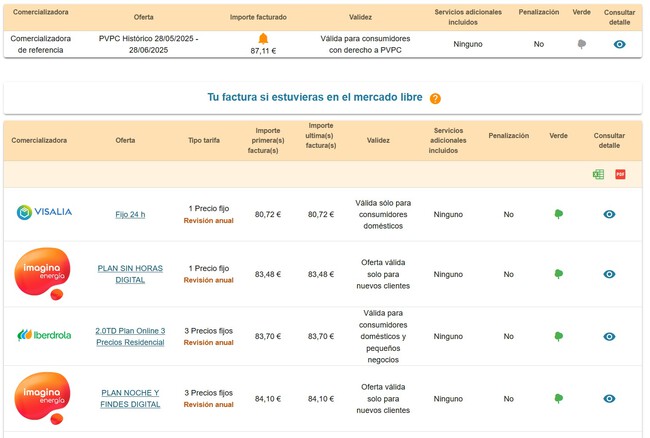650x438 pixels.
Task: Click 'PVPC Histórico 28/05/2025 - 28/06/2025' text
Action: pyautogui.click(x=148, y=44)
